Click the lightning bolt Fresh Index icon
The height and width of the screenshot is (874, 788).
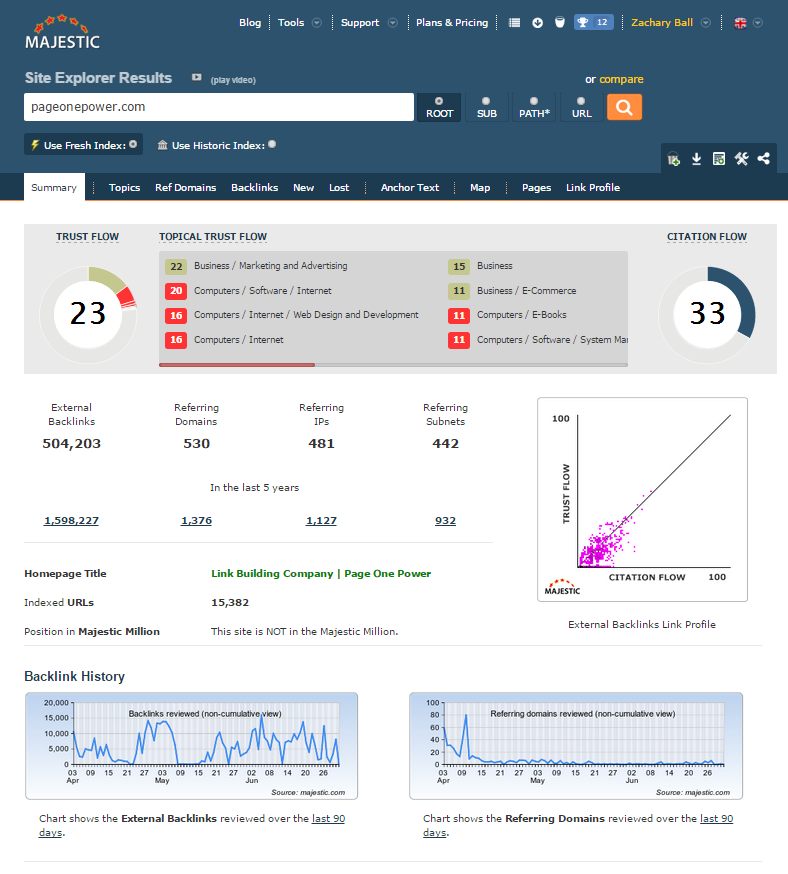point(35,145)
